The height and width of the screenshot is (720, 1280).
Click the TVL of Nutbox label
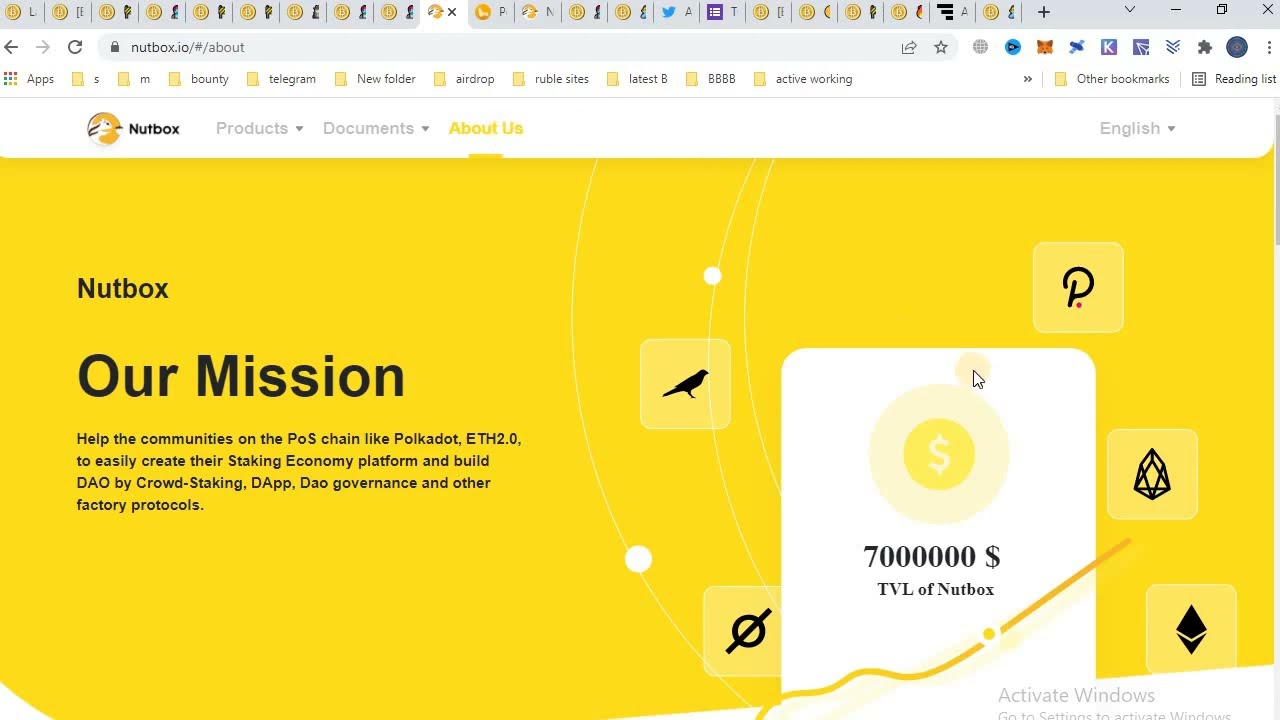click(x=936, y=589)
